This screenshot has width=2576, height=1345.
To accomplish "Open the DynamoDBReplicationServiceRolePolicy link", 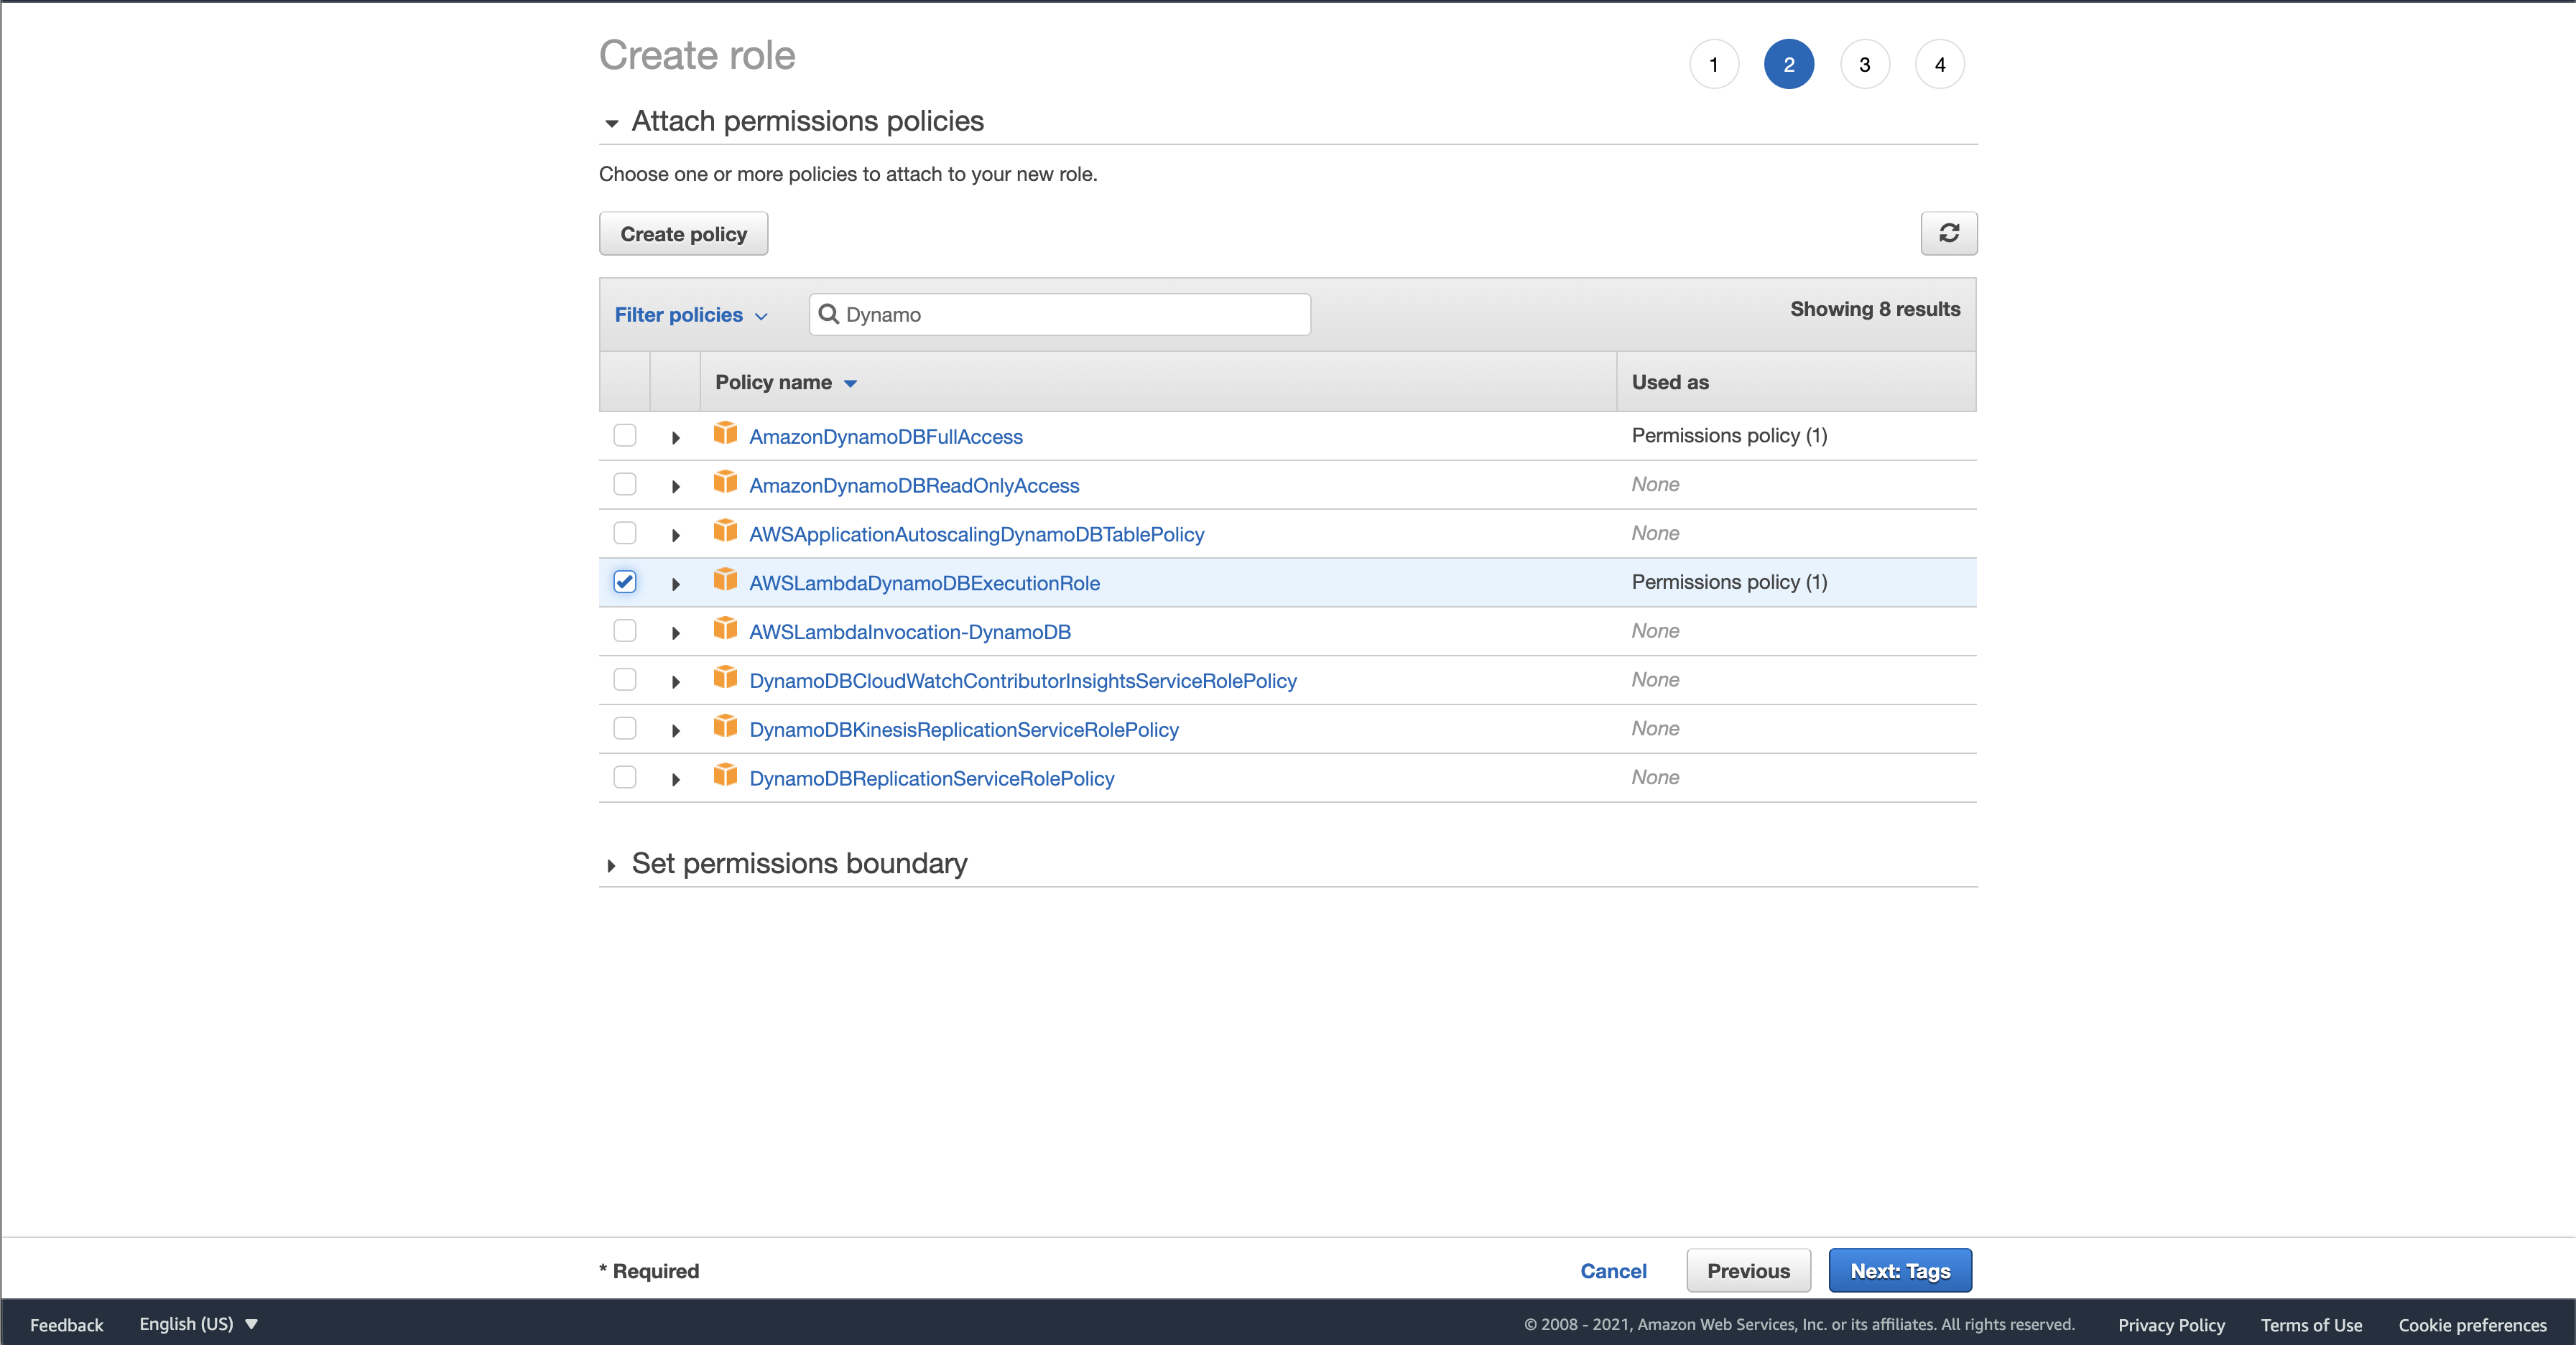I will tap(932, 779).
